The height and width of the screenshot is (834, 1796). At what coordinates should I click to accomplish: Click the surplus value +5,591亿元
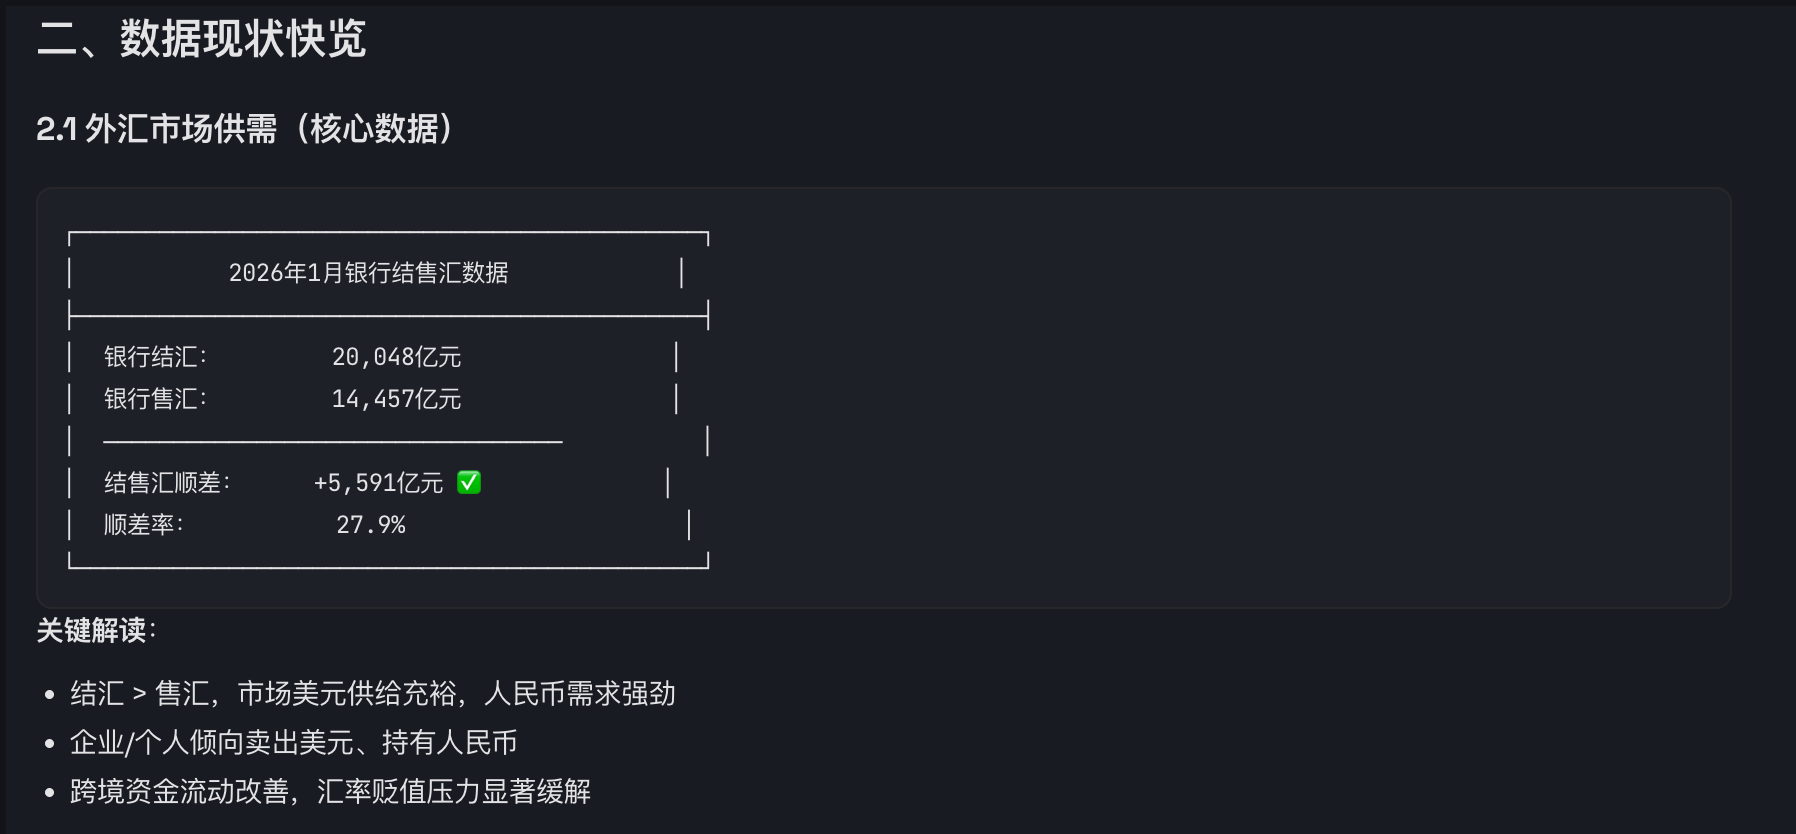(x=378, y=483)
